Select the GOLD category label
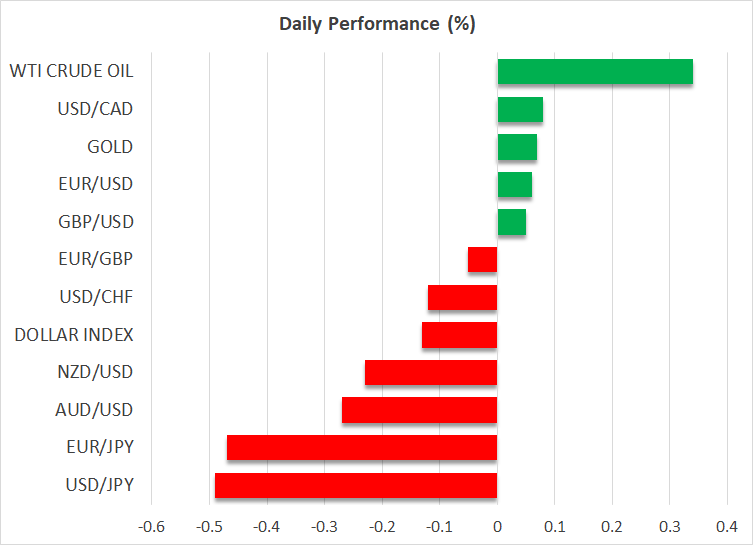The height and width of the screenshot is (545, 753). 110,147
